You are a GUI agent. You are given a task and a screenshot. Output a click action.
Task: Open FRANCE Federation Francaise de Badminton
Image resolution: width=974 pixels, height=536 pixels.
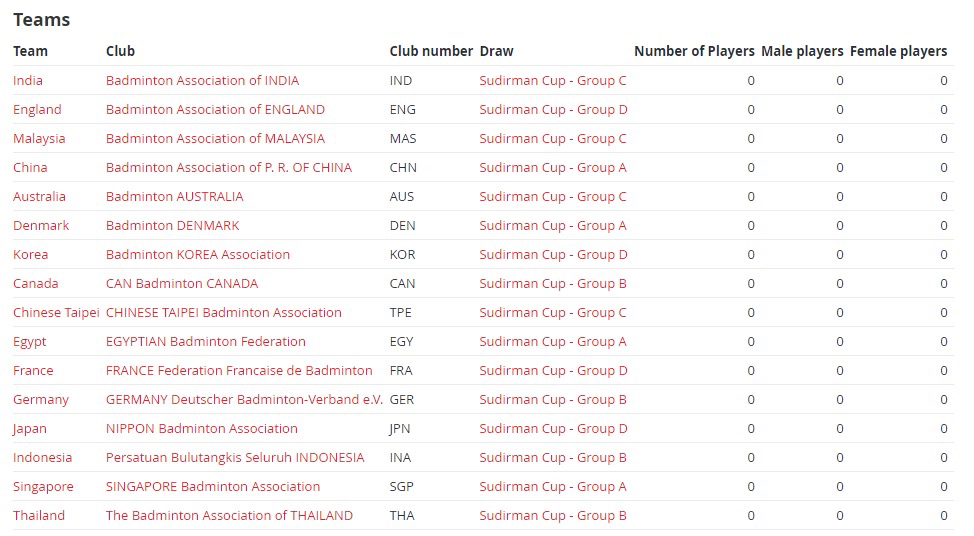tap(239, 371)
